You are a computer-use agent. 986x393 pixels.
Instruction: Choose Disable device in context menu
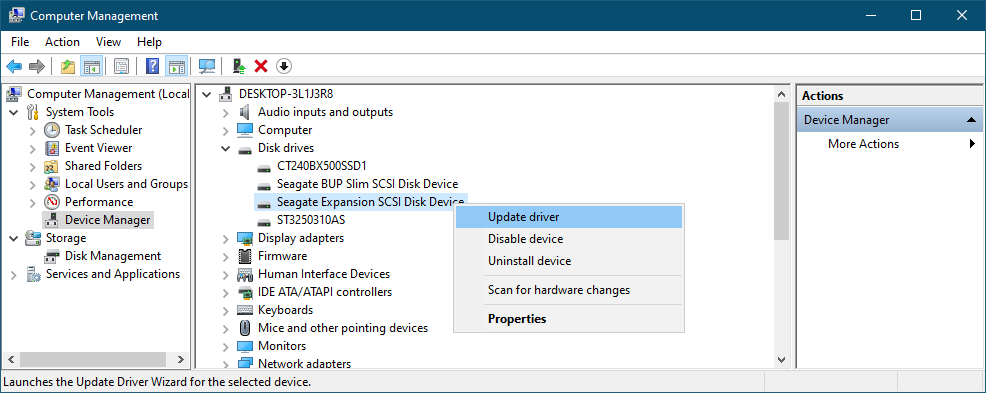point(568,239)
